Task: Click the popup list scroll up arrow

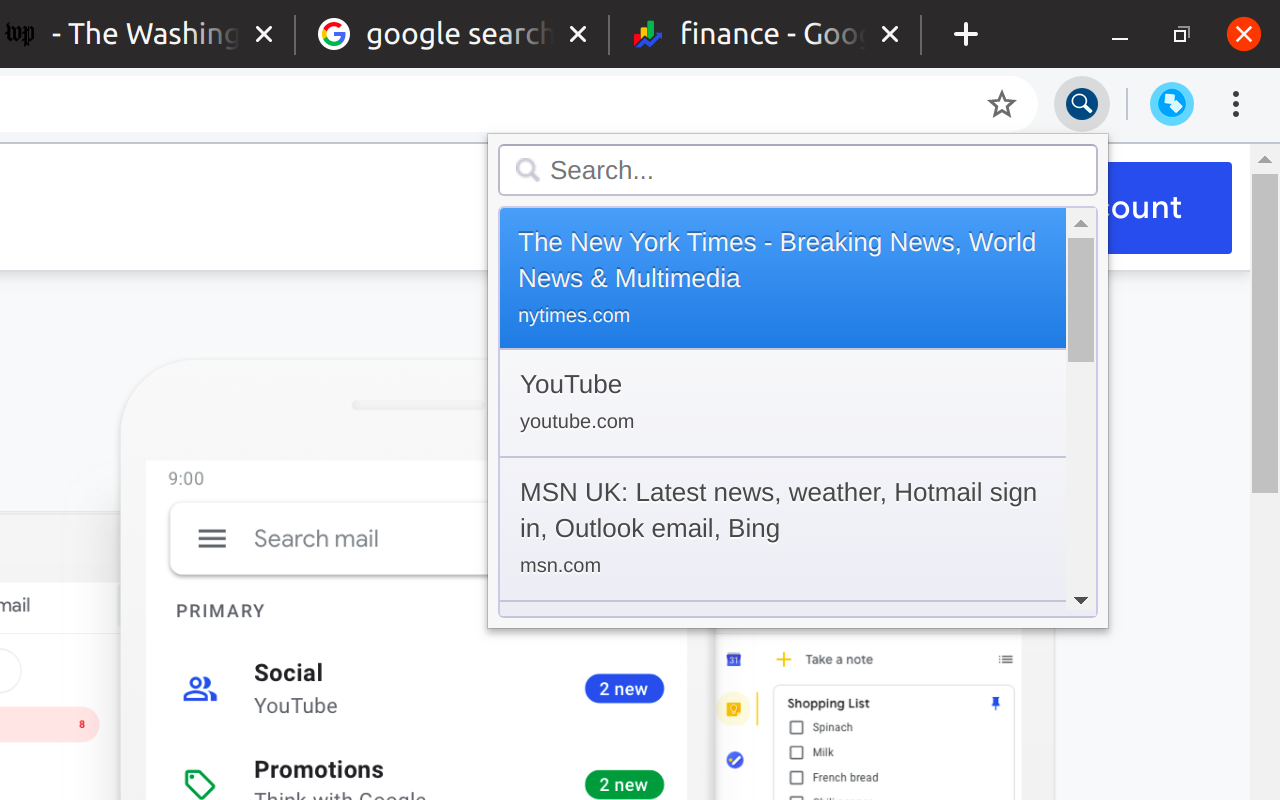Action: tap(1081, 223)
